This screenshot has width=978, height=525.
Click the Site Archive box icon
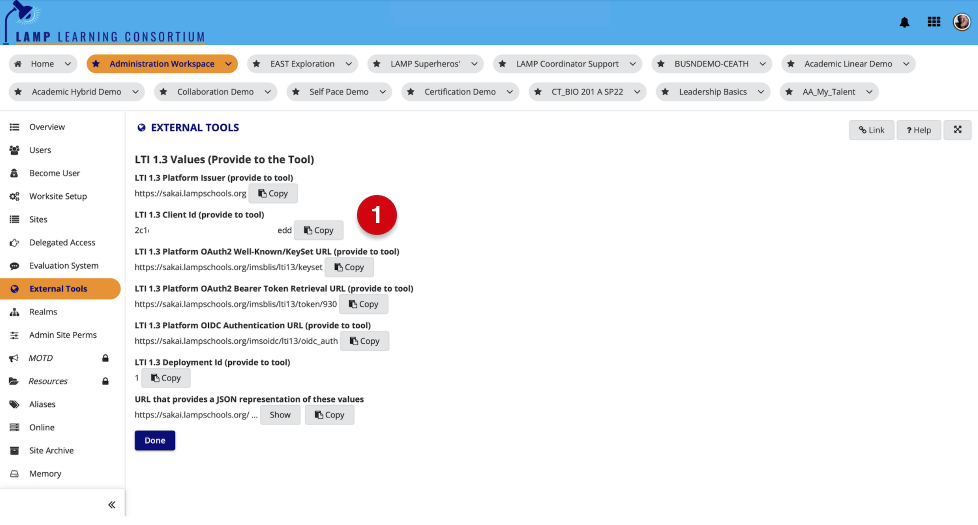click(14, 451)
